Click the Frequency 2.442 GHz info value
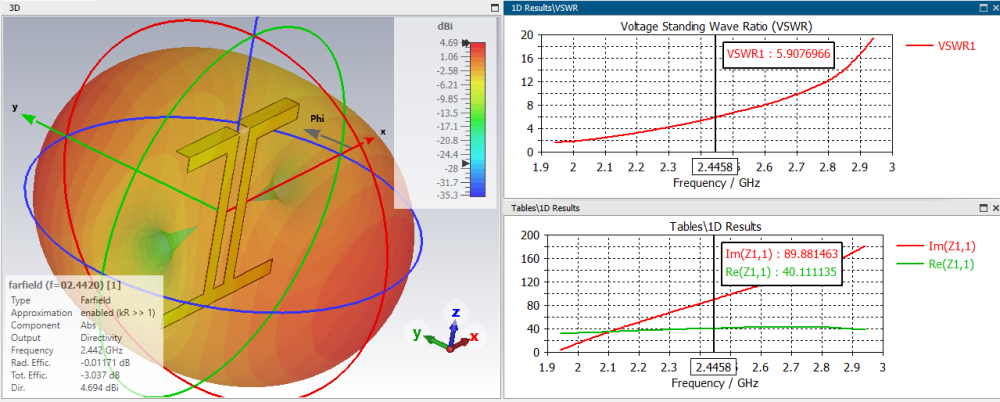1000x402 pixels. pyautogui.click(x=101, y=350)
